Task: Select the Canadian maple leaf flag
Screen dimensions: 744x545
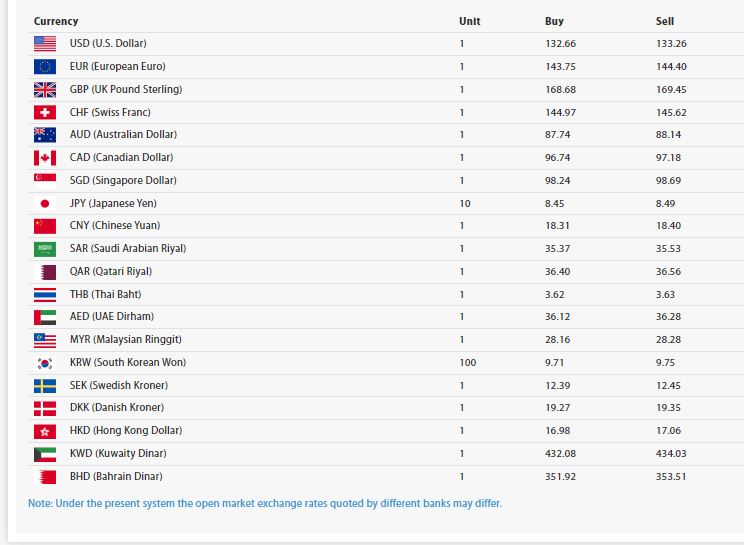Action: (45, 158)
